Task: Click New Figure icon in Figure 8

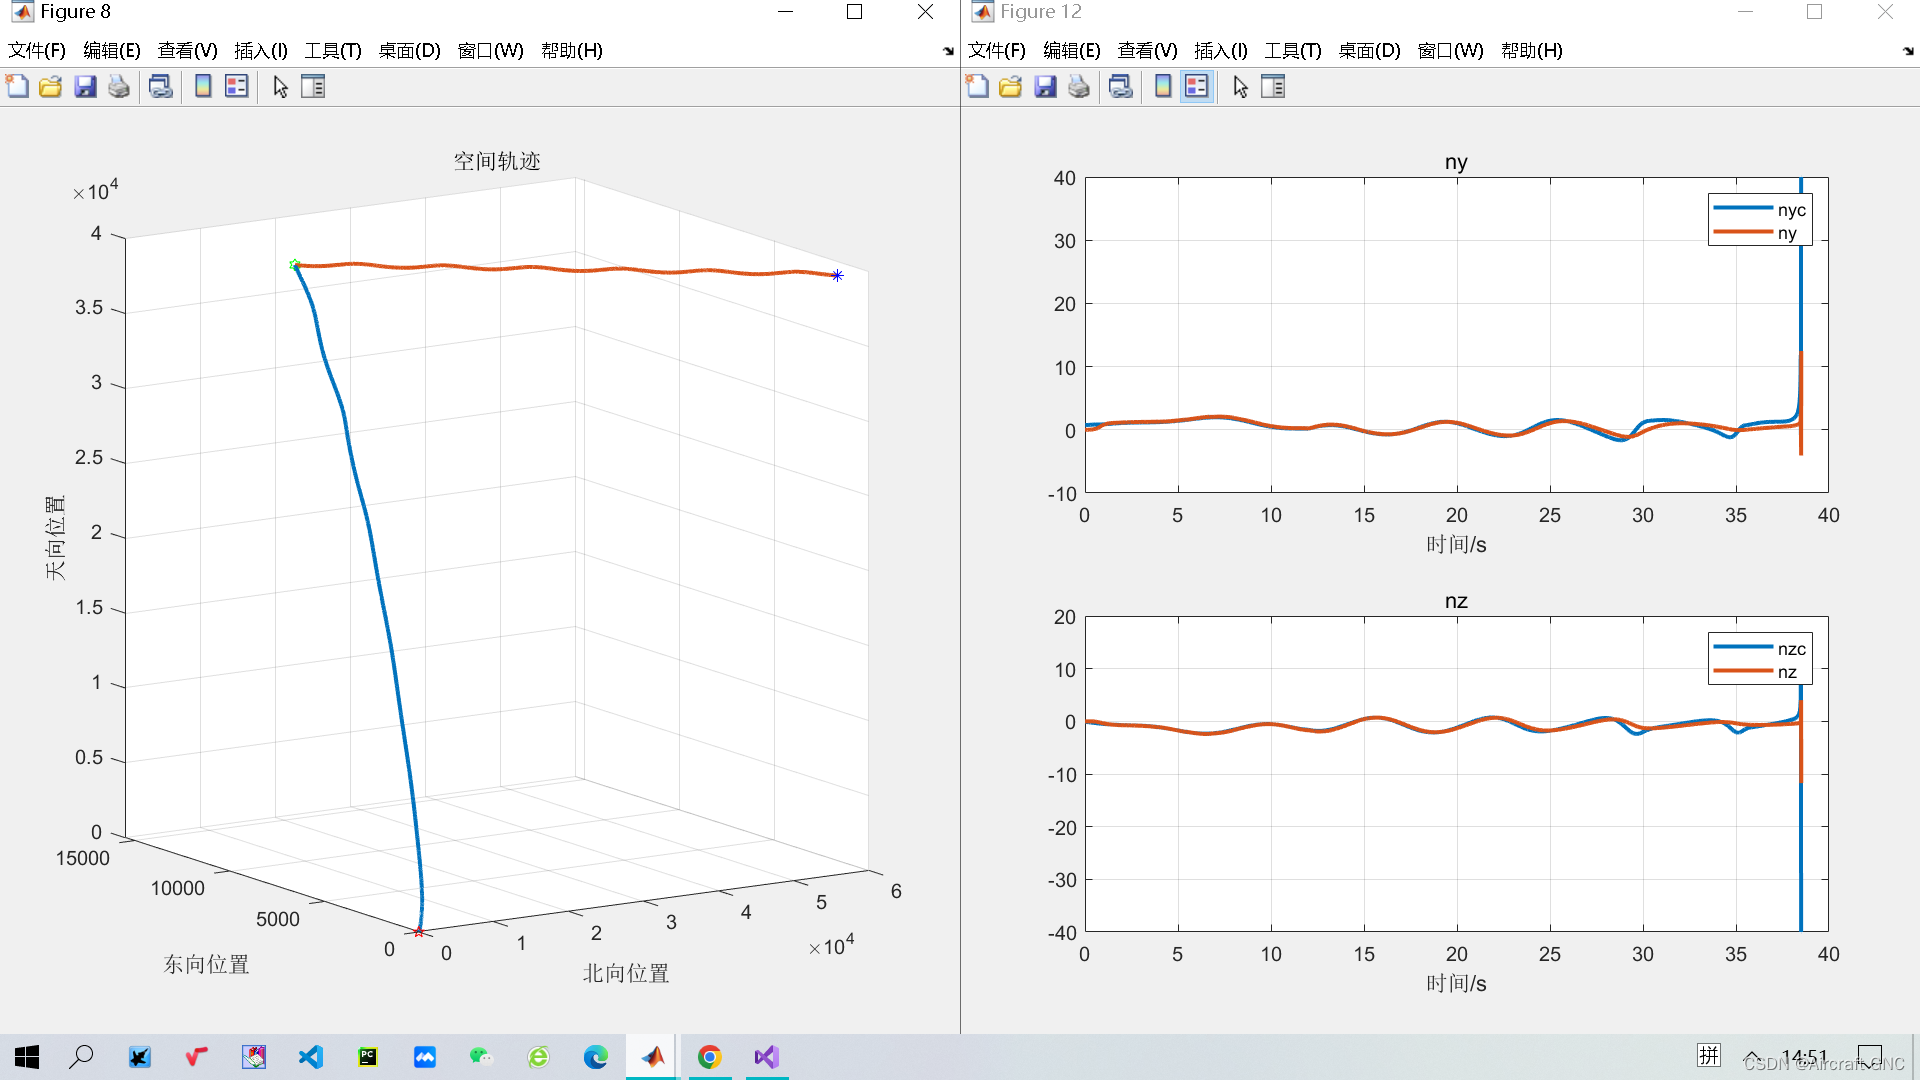Action: 18,87
